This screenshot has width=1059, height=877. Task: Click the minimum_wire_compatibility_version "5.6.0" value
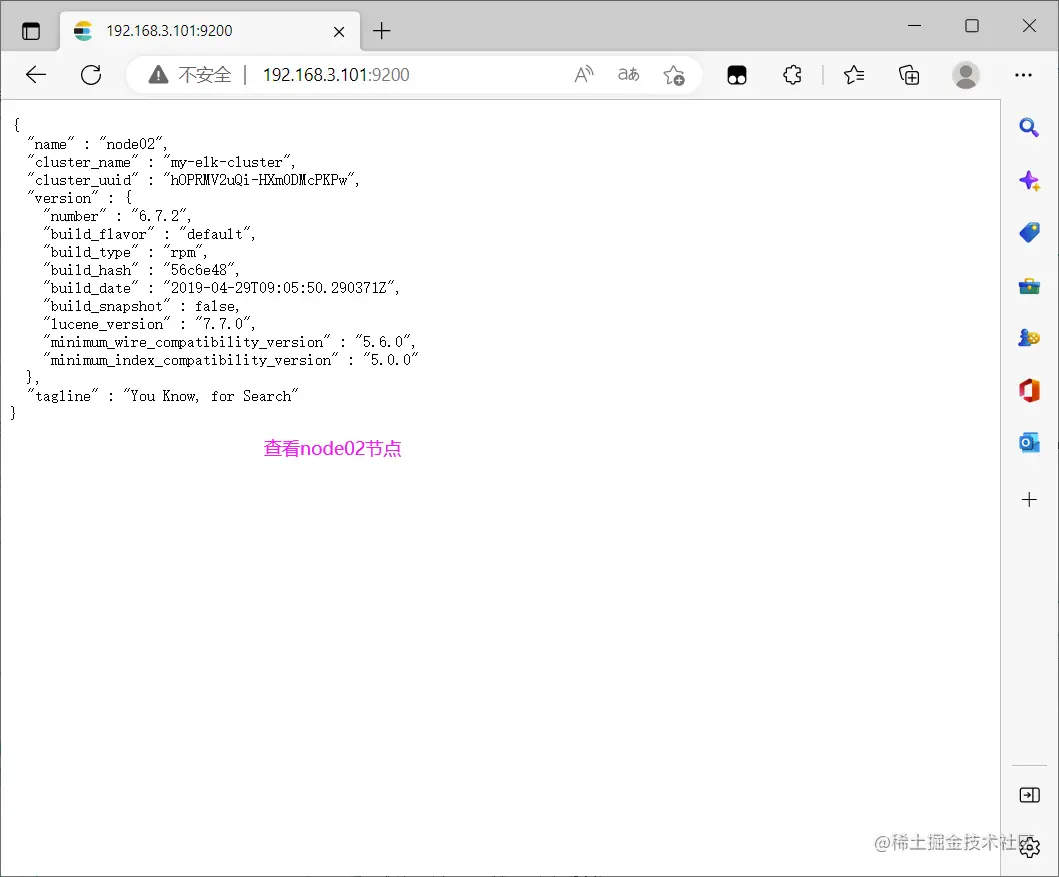click(384, 342)
